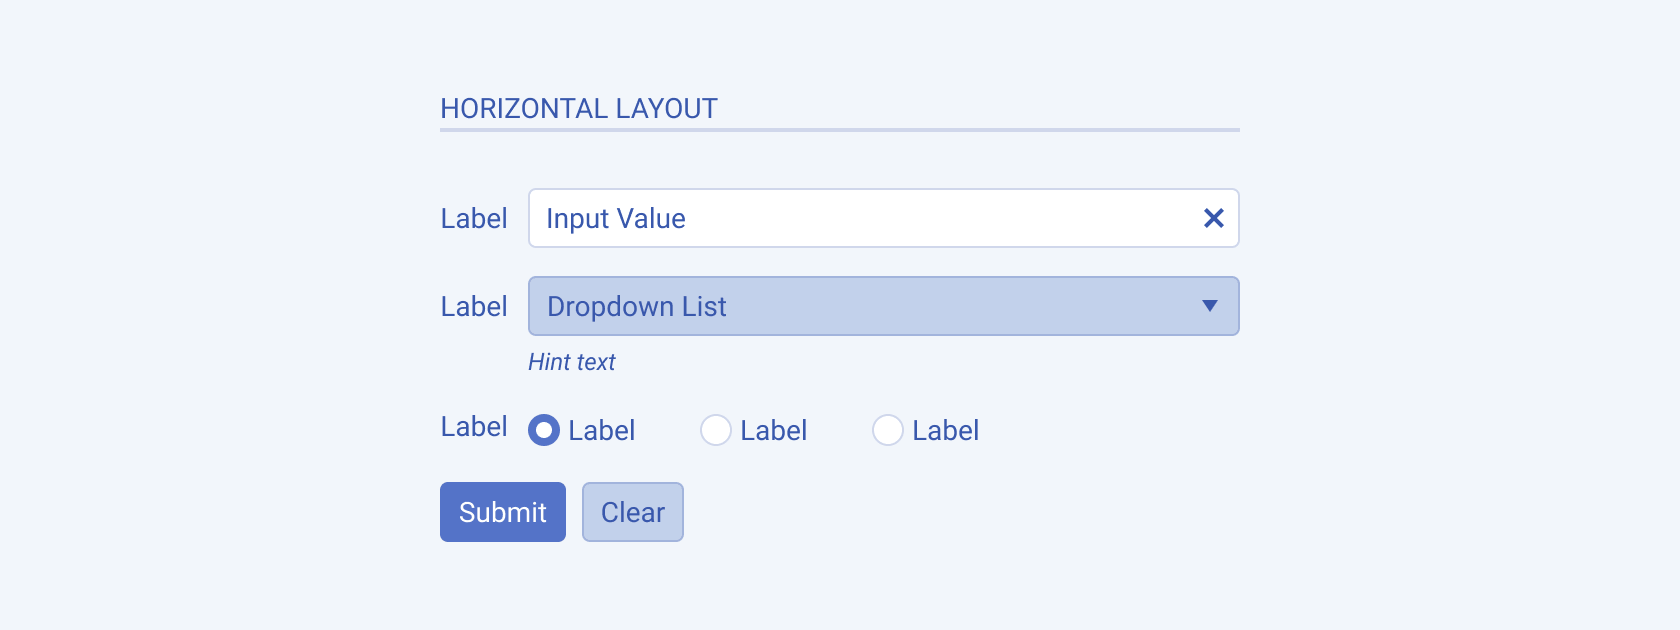Select the third radio button in the row
The height and width of the screenshot is (630, 1680).
(888, 430)
